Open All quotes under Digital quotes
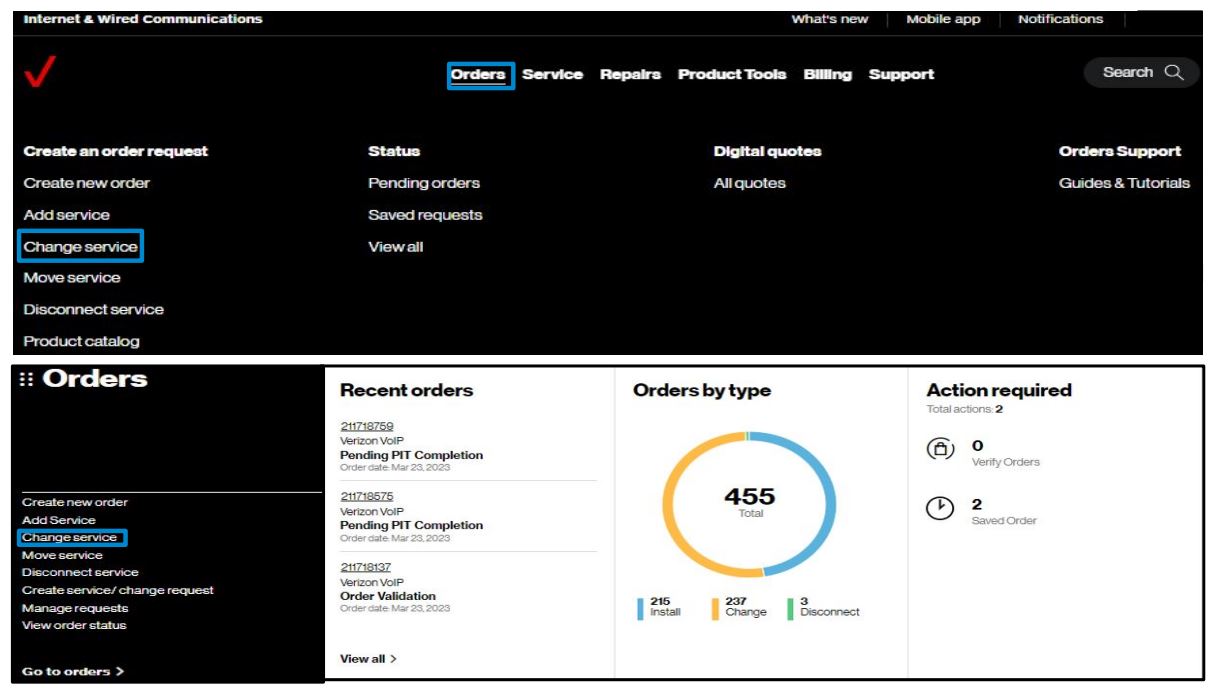This screenshot has height=692, width=1214. (750, 183)
